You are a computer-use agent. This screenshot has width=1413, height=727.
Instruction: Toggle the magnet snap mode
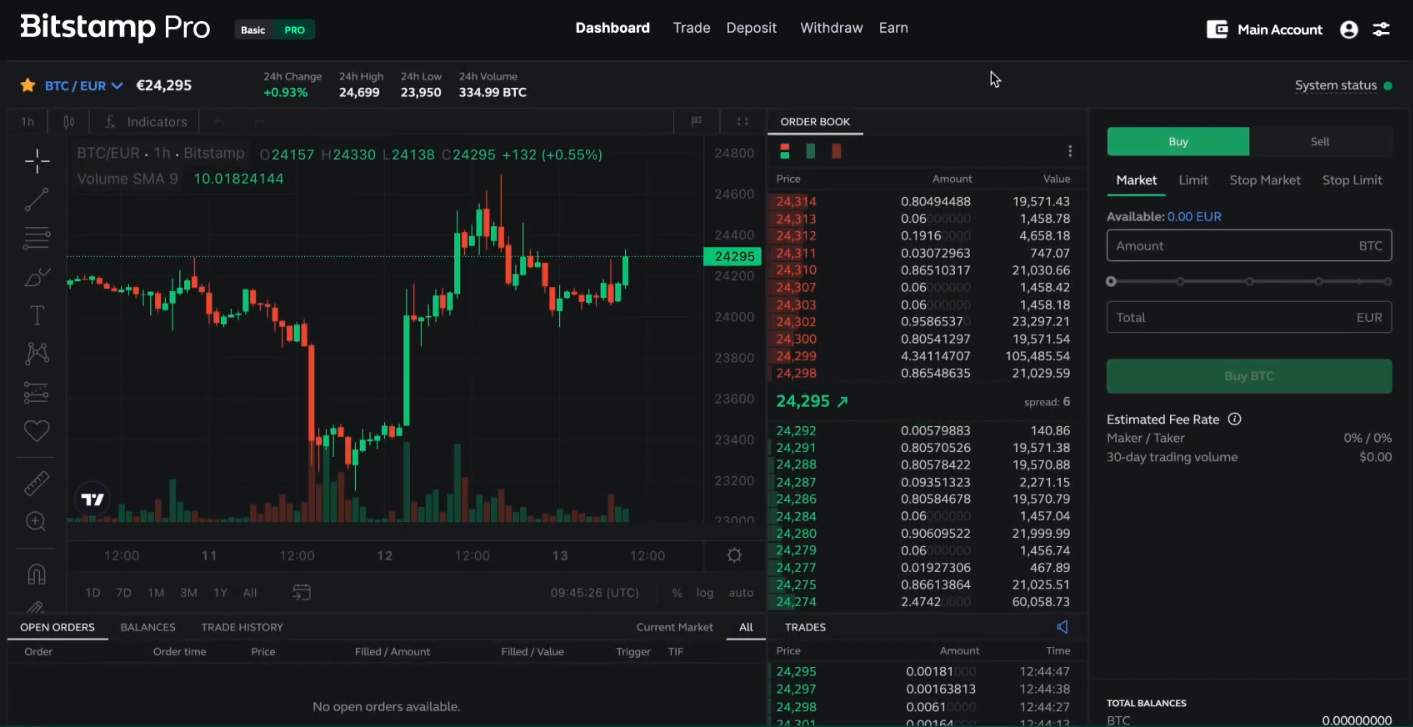tap(37, 574)
